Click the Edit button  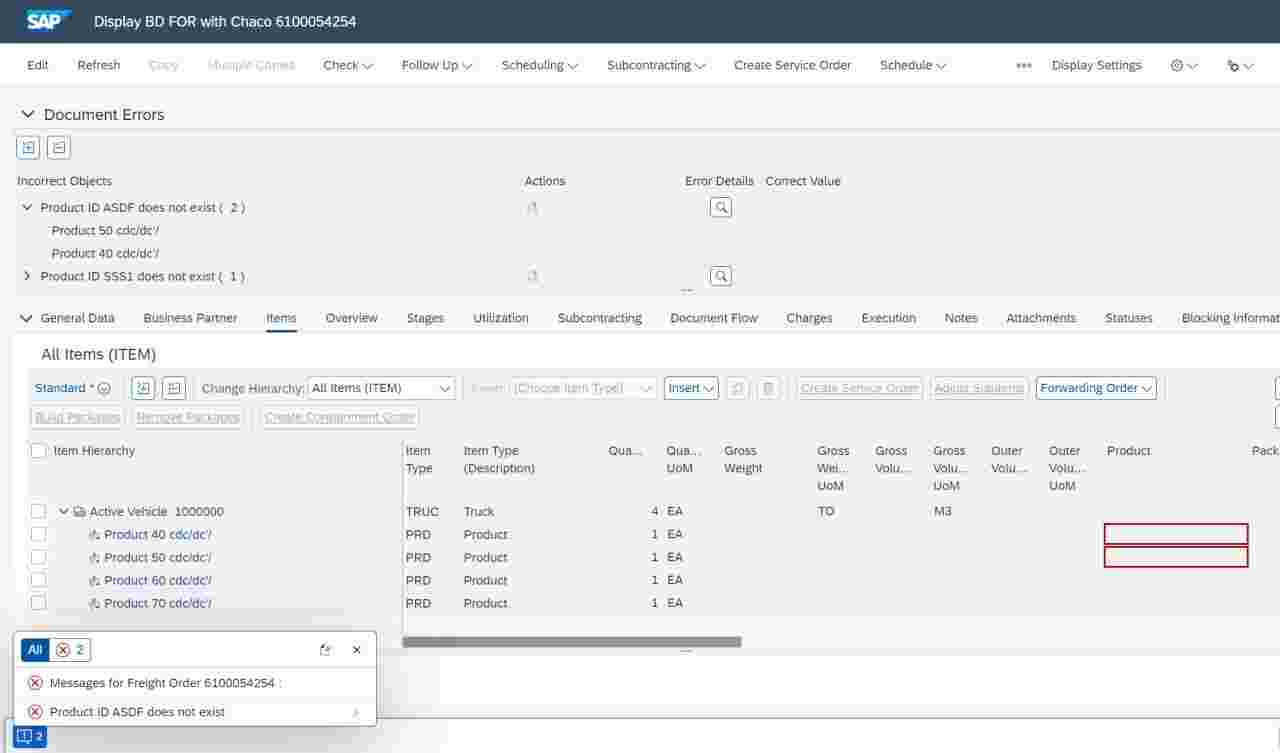[x=38, y=65]
